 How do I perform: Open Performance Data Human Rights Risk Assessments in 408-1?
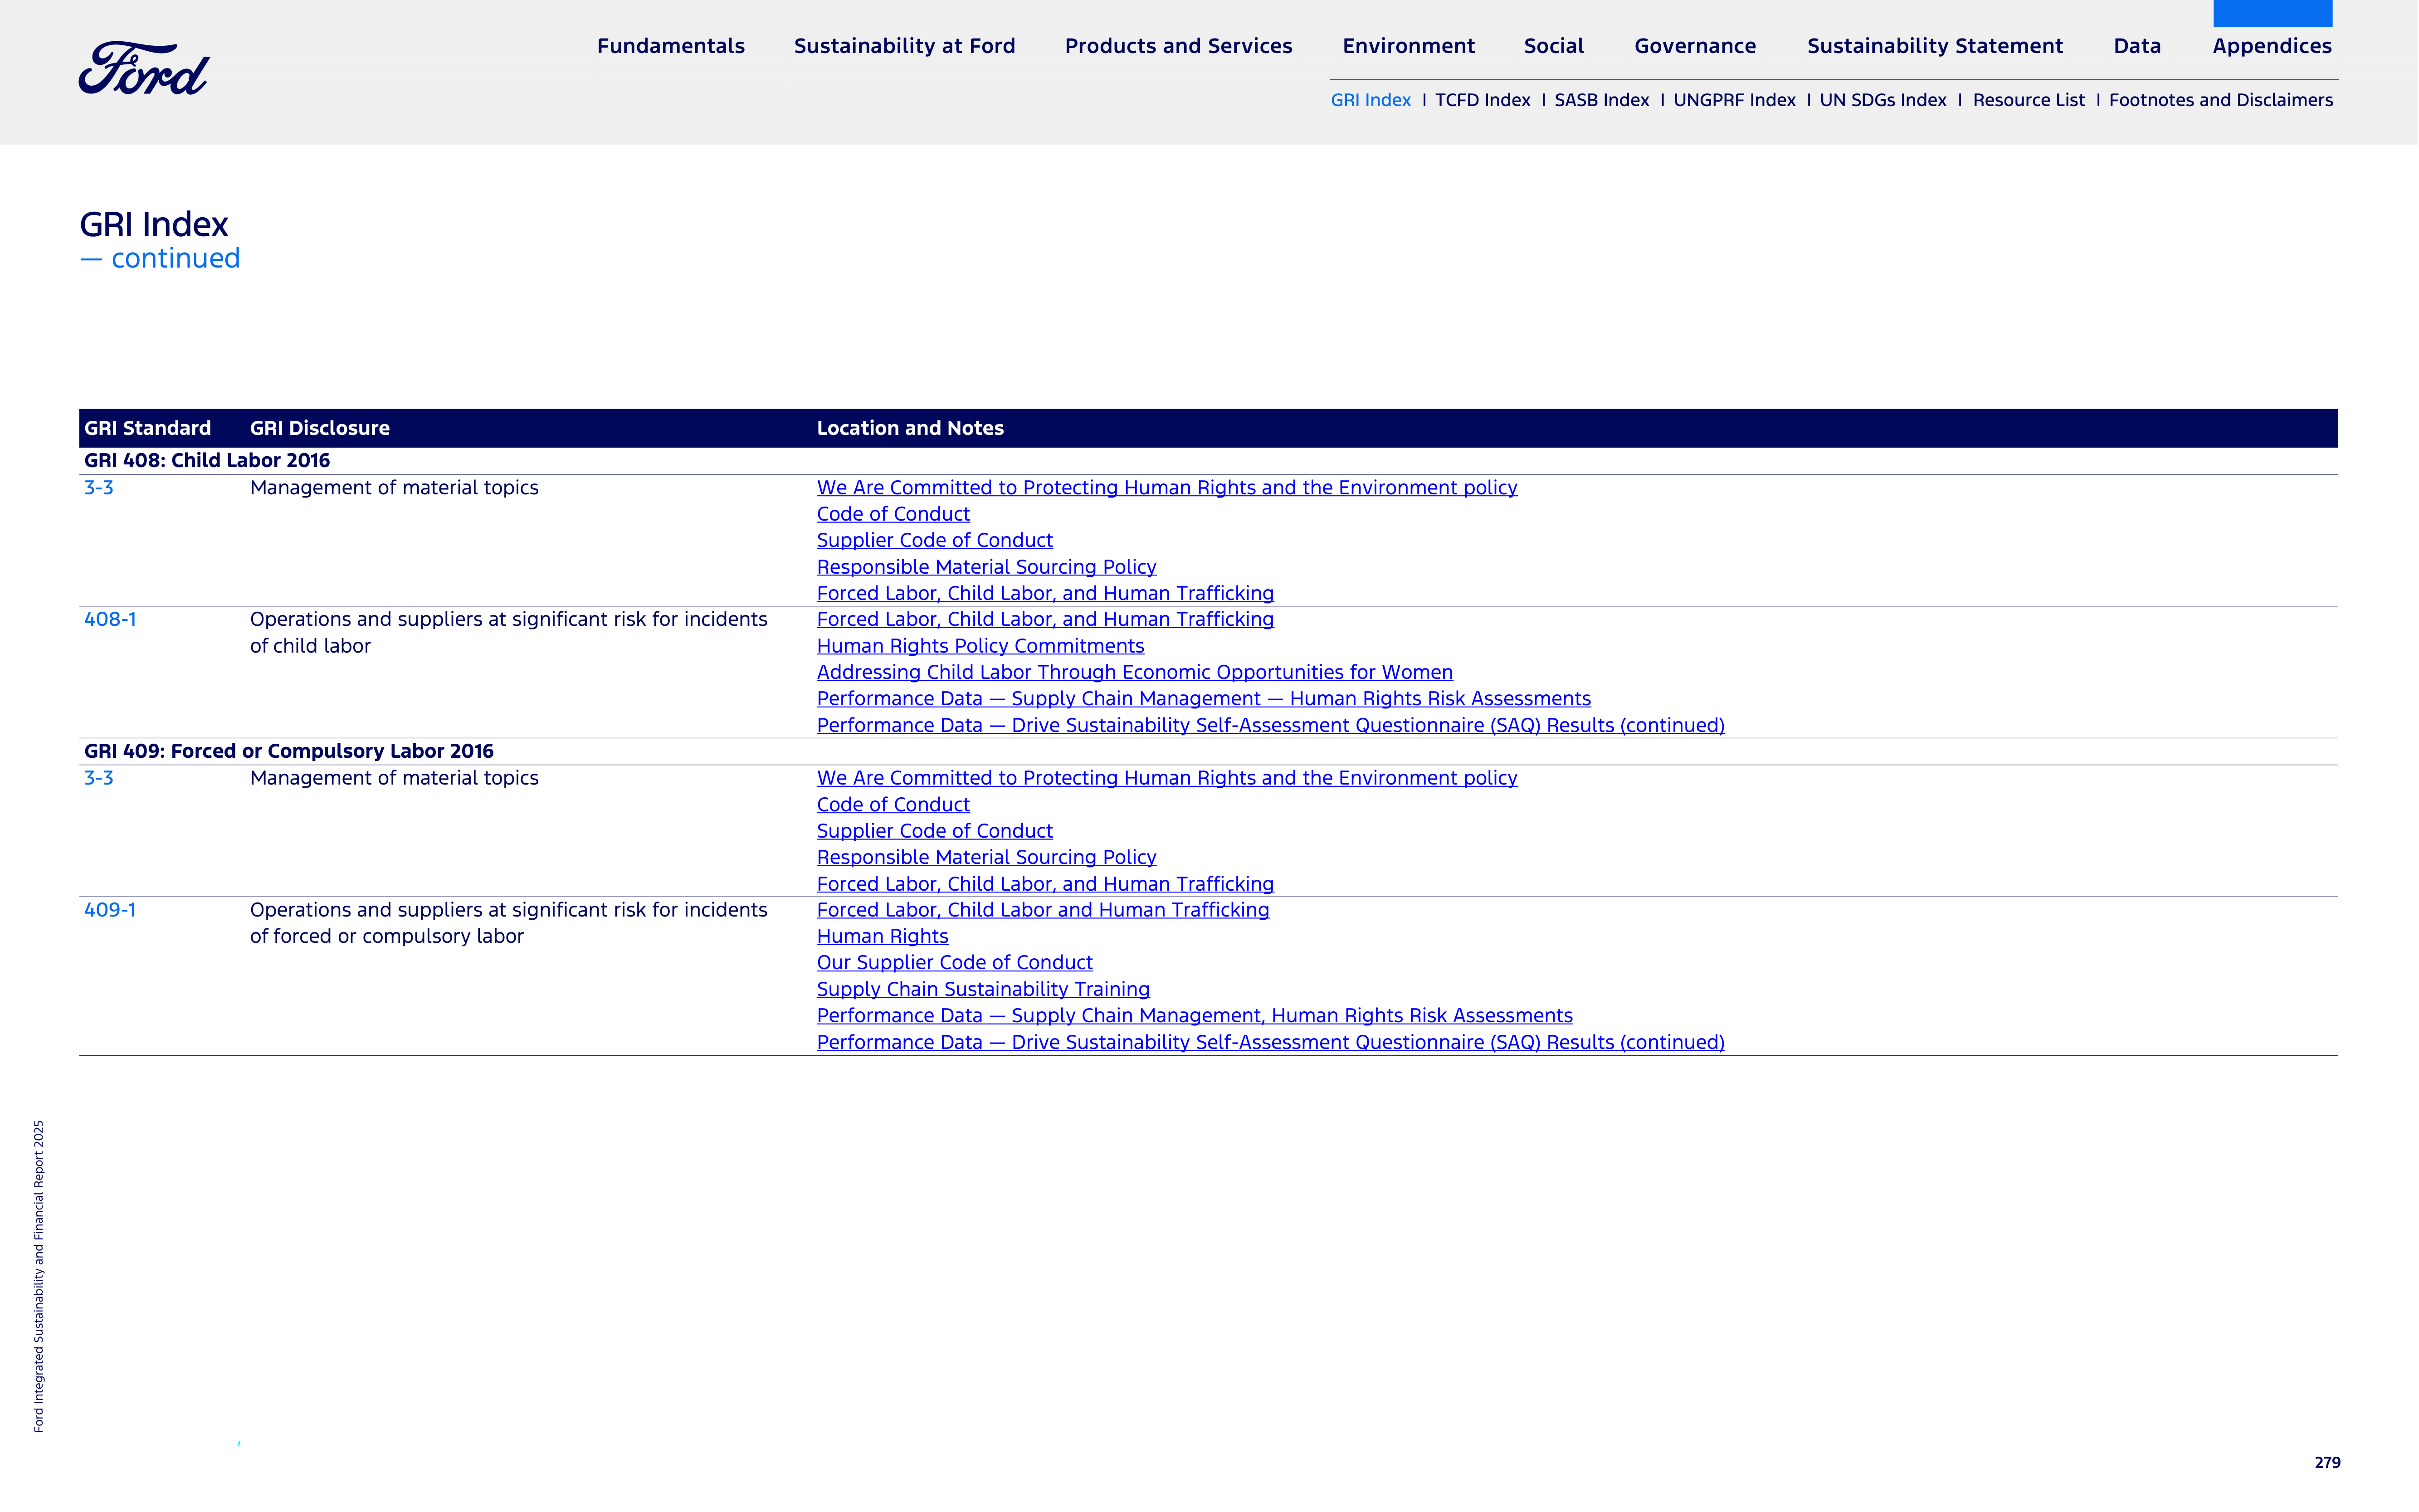pyautogui.click(x=1204, y=699)
